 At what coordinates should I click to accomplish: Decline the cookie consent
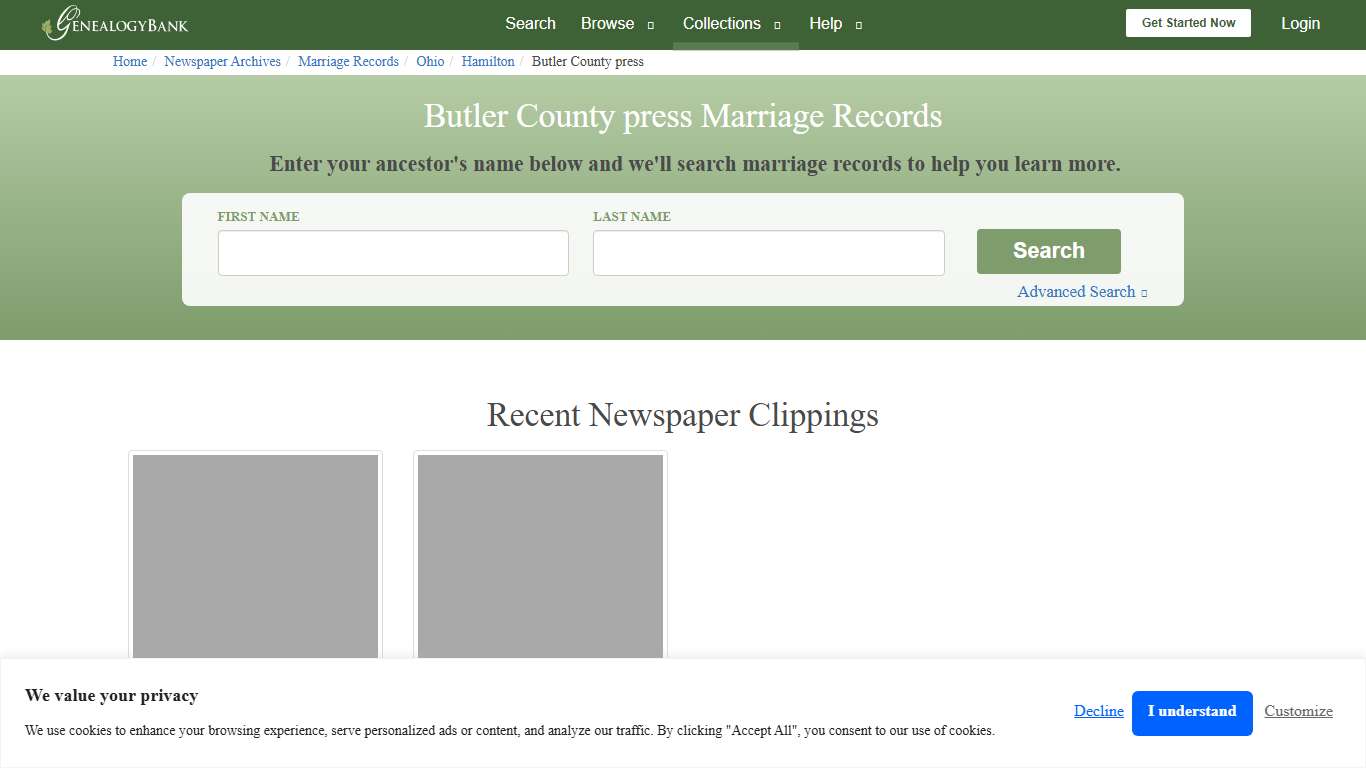click(1098, 711)
